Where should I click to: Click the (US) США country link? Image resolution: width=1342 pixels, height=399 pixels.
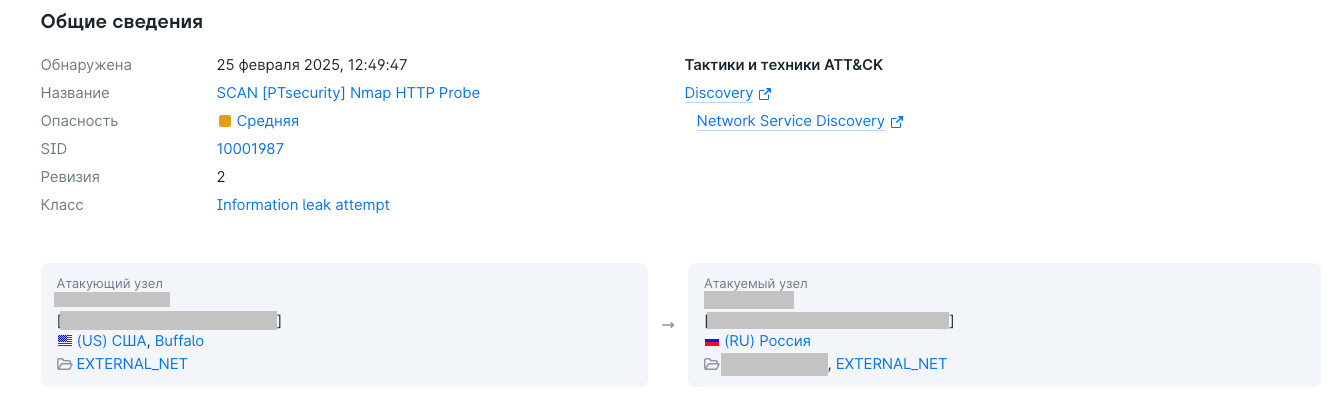(112, 341)
